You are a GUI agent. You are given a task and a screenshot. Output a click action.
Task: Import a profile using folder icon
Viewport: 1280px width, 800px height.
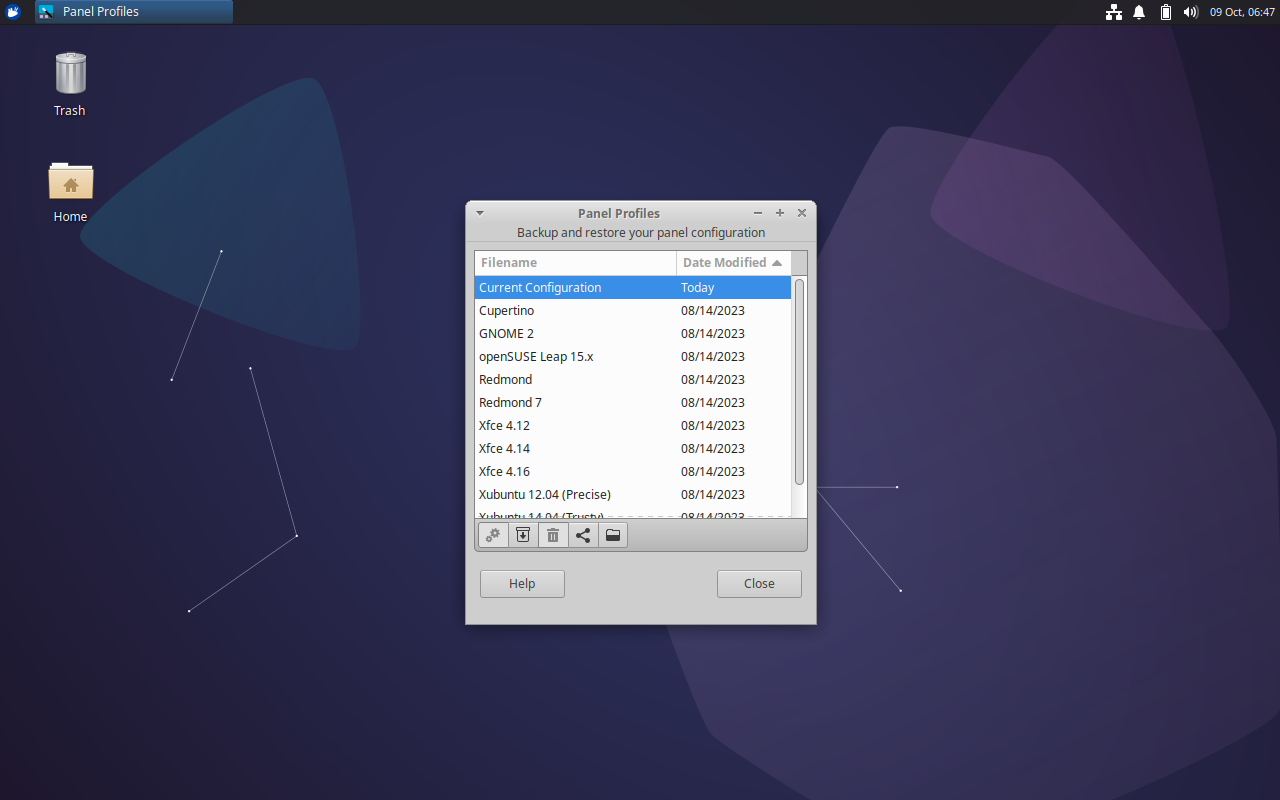(x=613, y=535)
